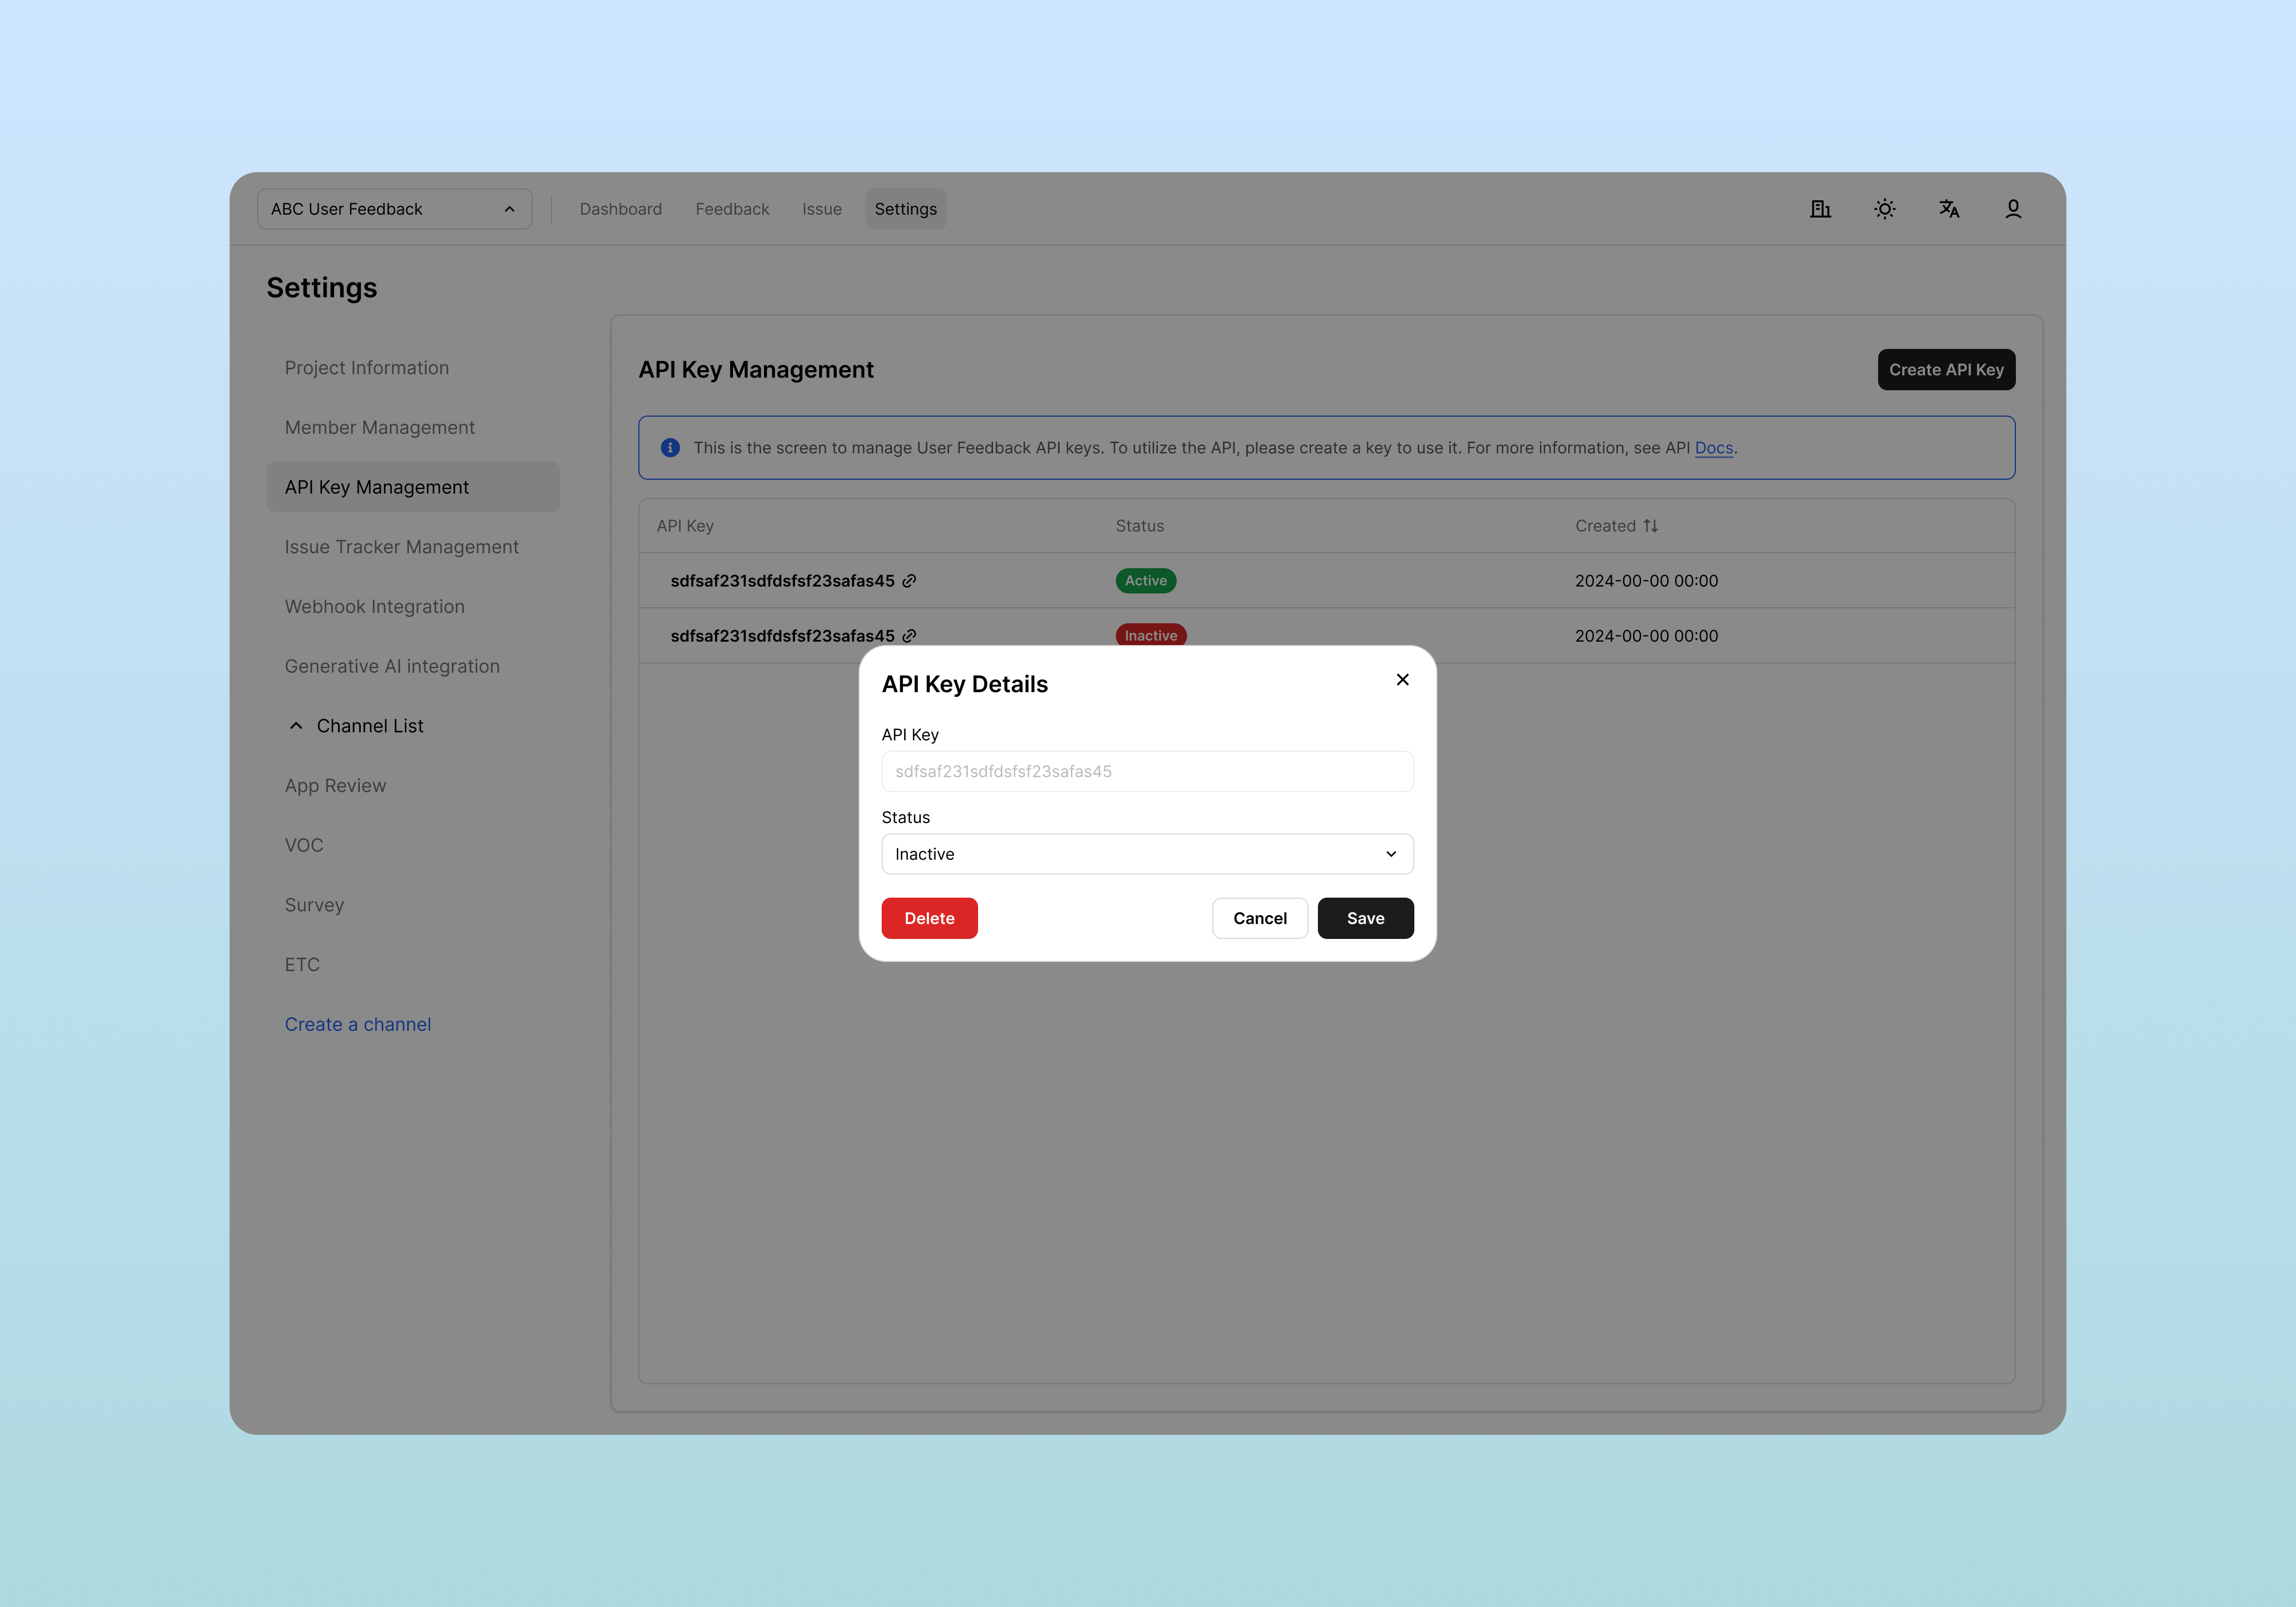Switch to the Dashboard tab
2296x1607 pixels.
(x=620, y=209)
